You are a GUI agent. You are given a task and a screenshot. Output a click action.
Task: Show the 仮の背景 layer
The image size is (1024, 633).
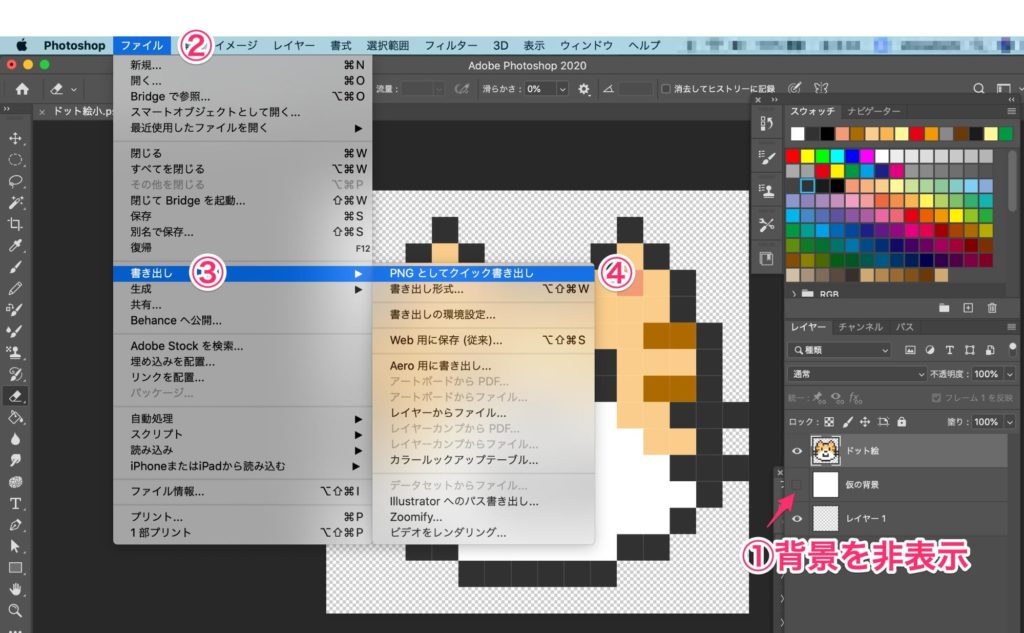pos(796,483)
